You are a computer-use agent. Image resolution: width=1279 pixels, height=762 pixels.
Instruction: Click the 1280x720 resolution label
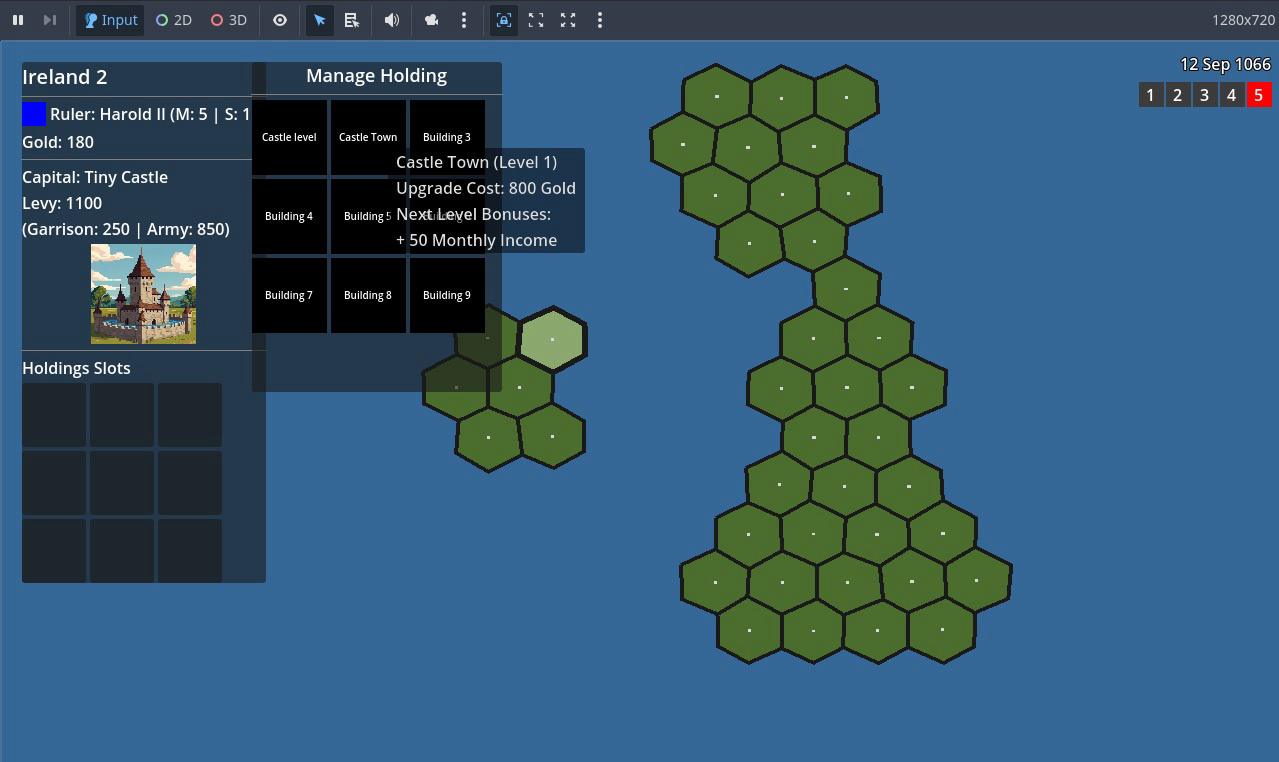point(1243,20)
